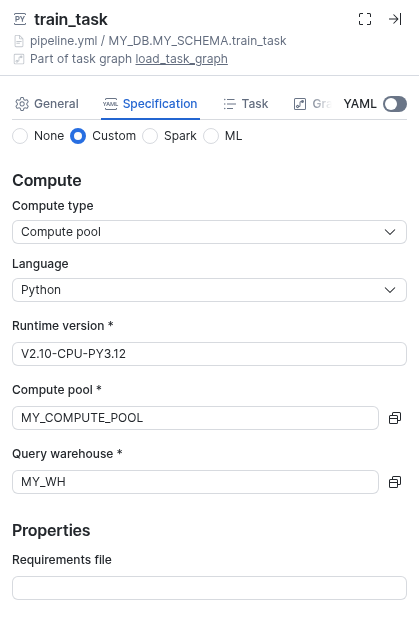Click the Runtime version input field

tap(209, 354)
